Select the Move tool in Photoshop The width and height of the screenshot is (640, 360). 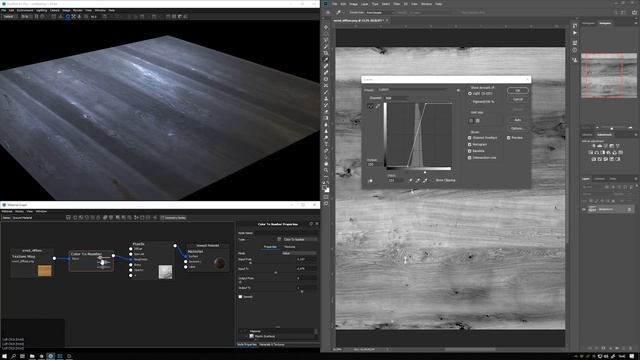coord(326,28)
